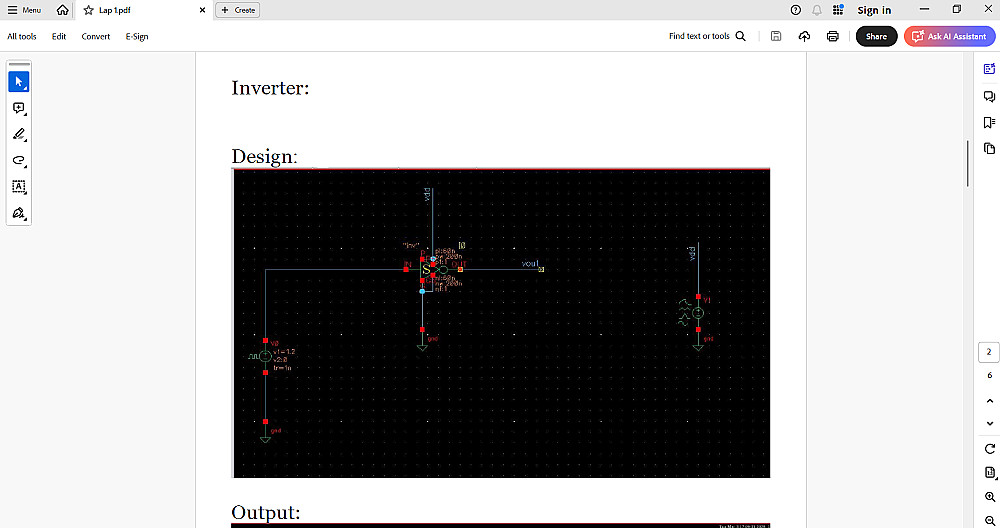The image size is (1000, 528).
Task: Click the Inverter: heading text
Action: [x=270, y=88]
